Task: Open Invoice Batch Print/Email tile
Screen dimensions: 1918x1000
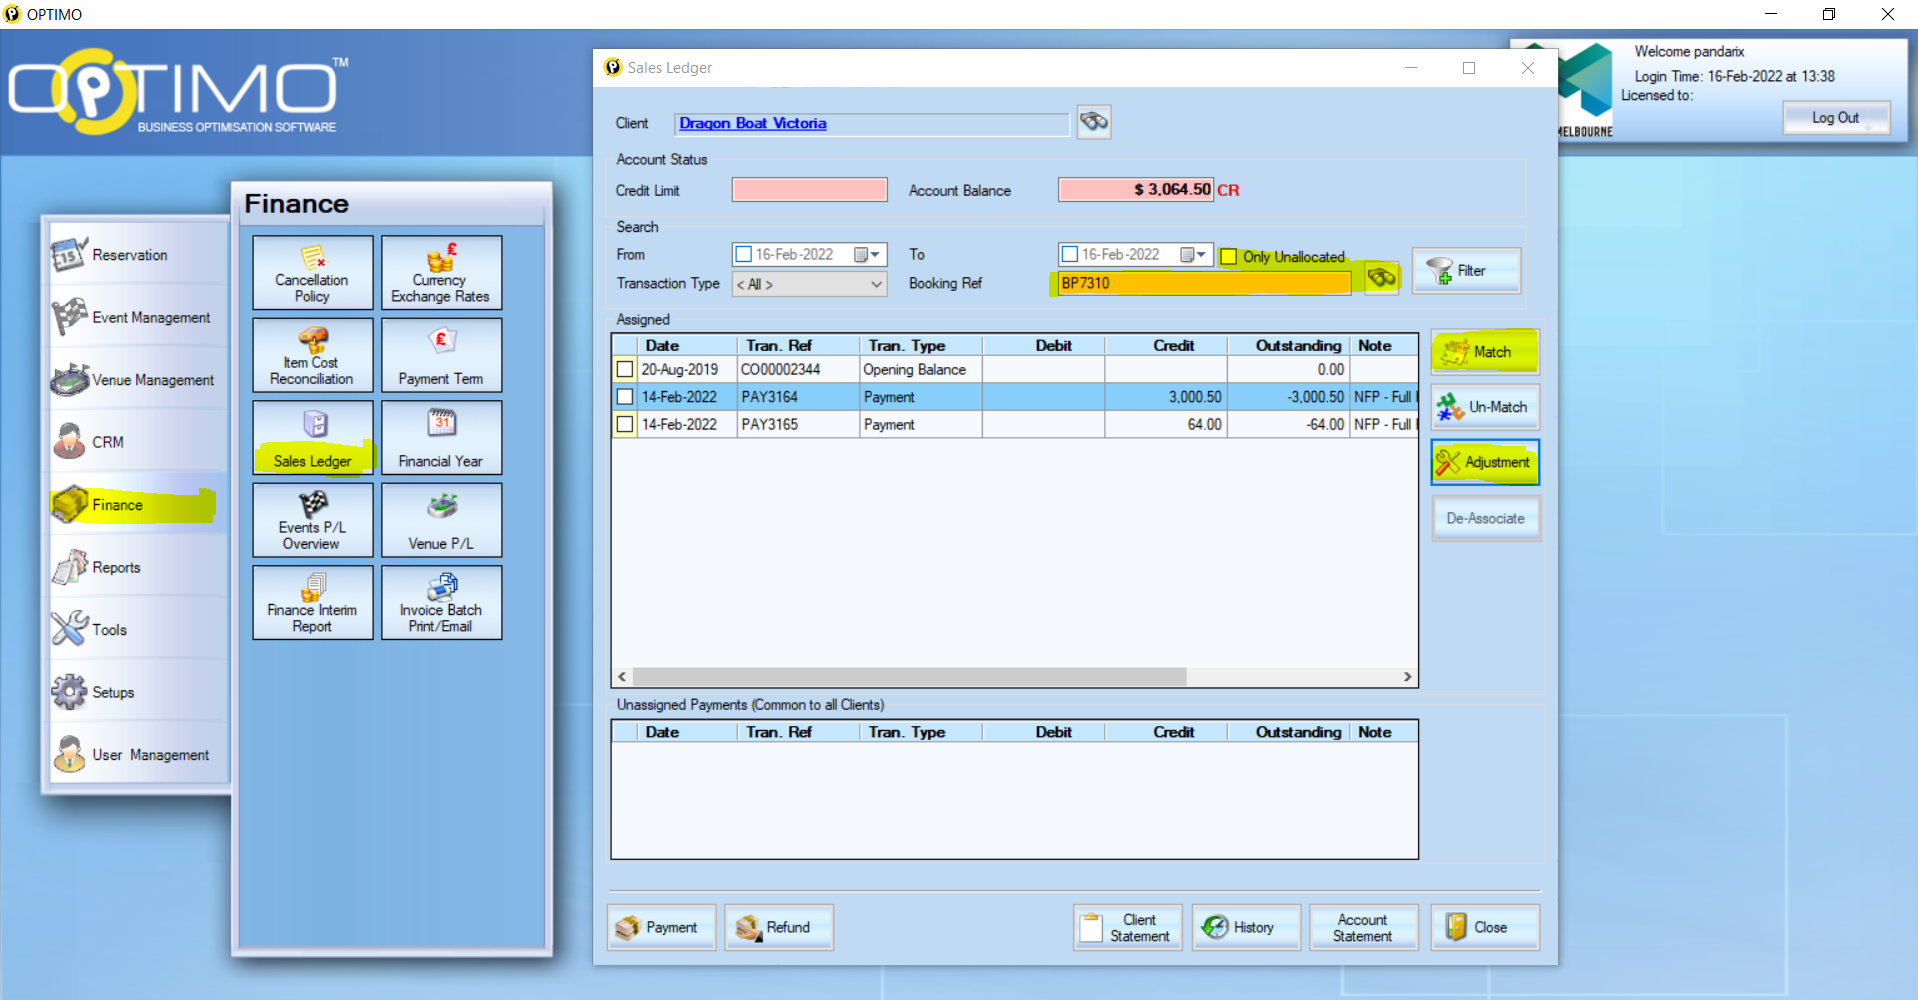Action: coord(441,602)
